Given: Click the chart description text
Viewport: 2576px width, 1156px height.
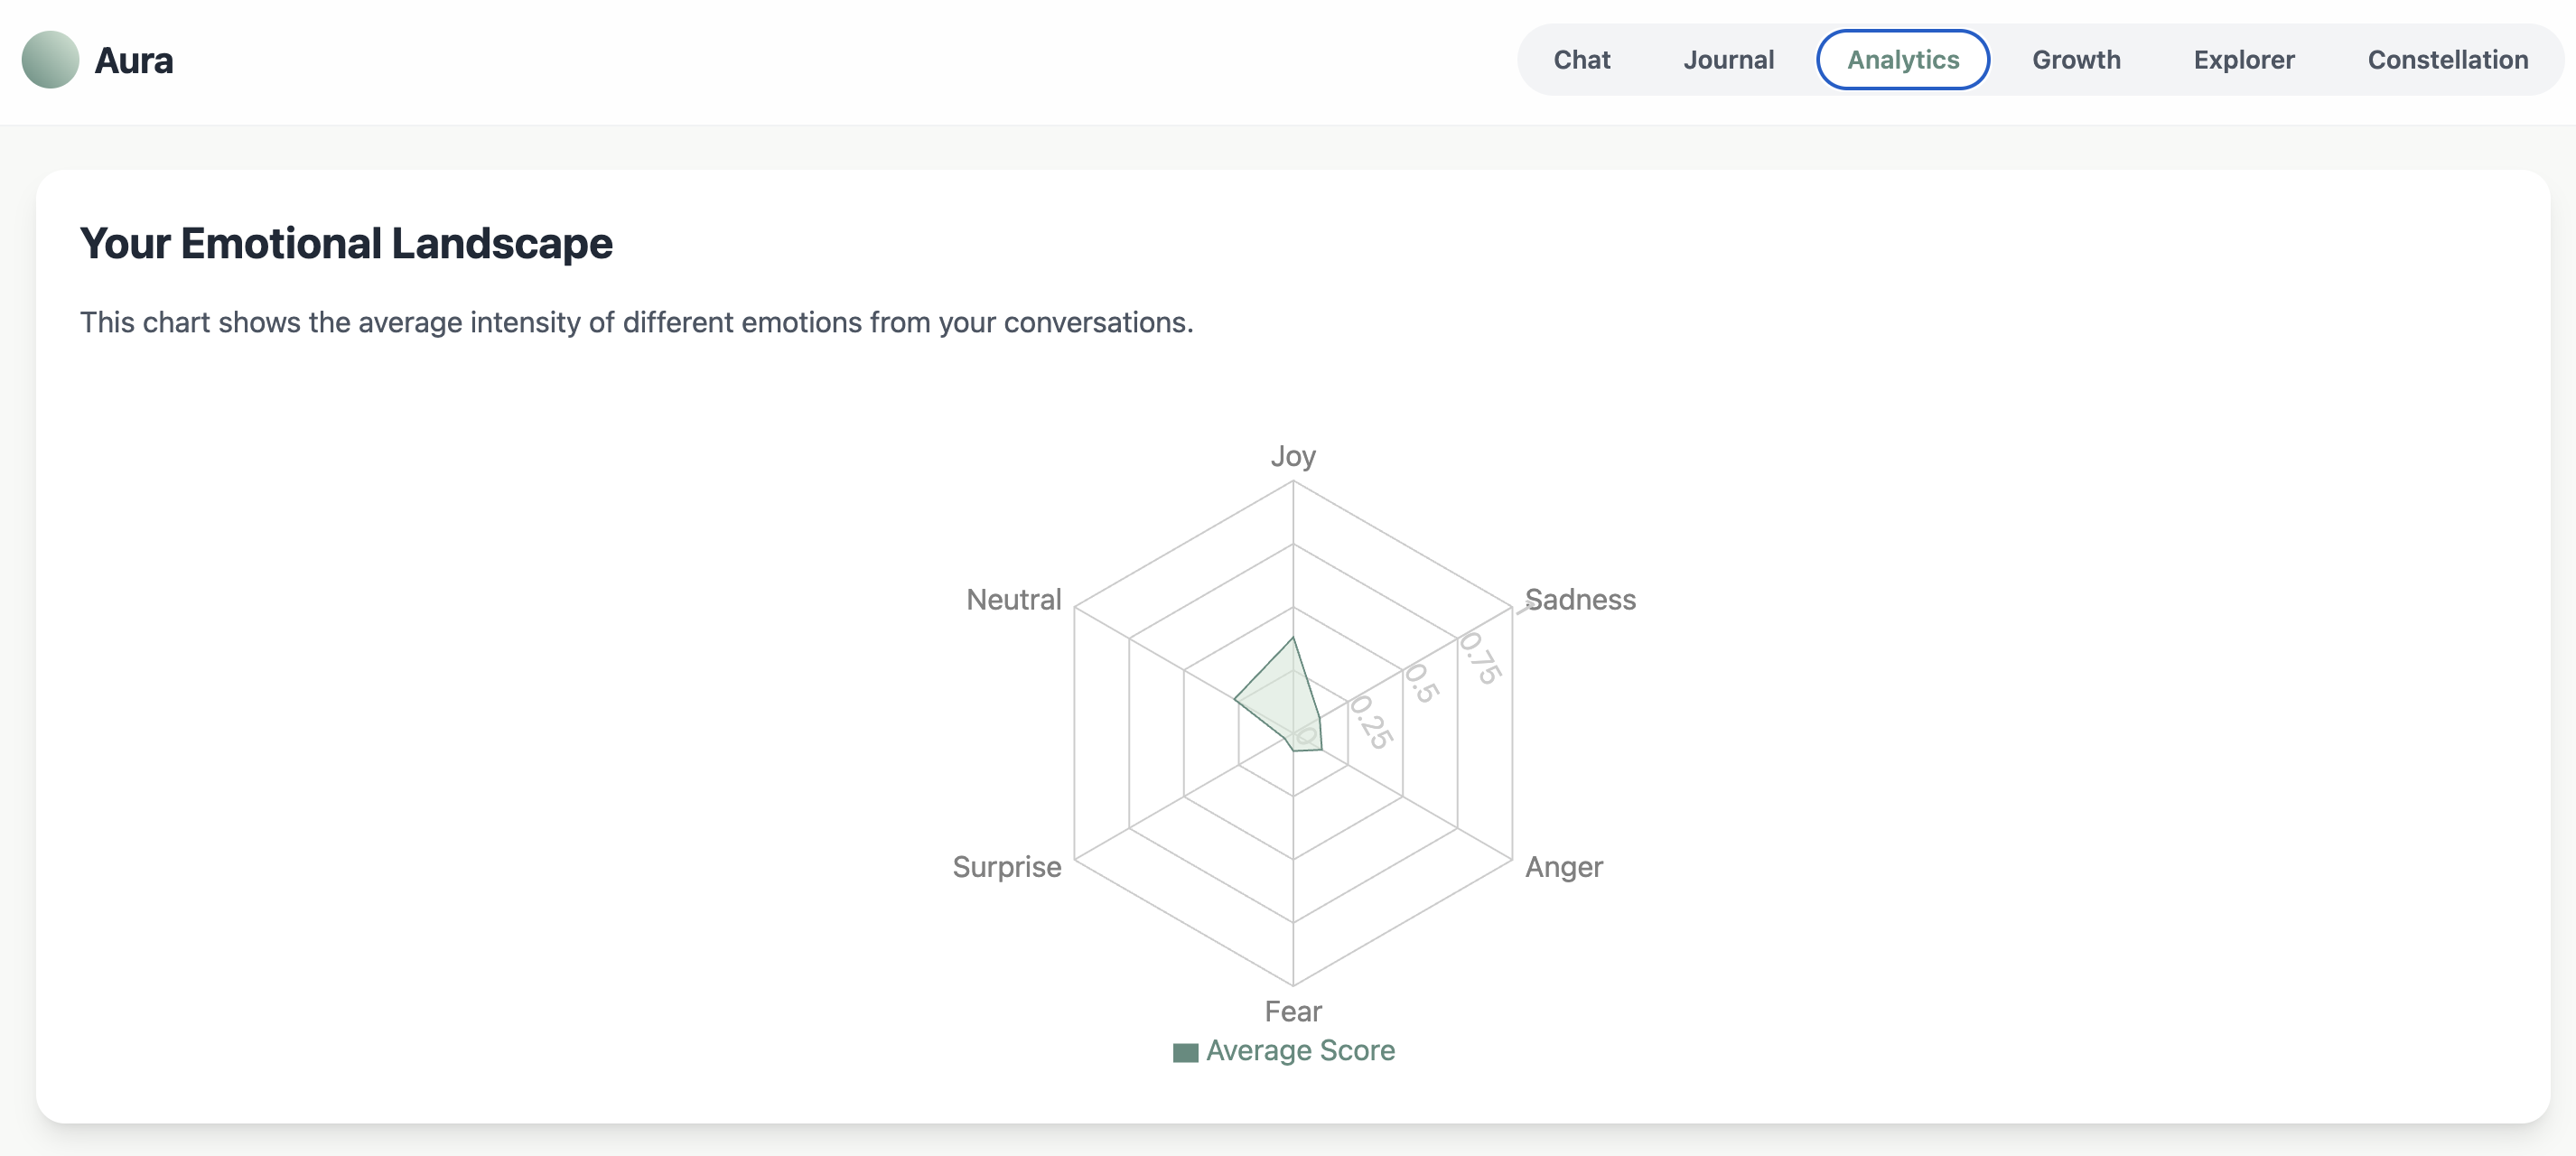Looking at the screenshot, I should coord(636,322).
